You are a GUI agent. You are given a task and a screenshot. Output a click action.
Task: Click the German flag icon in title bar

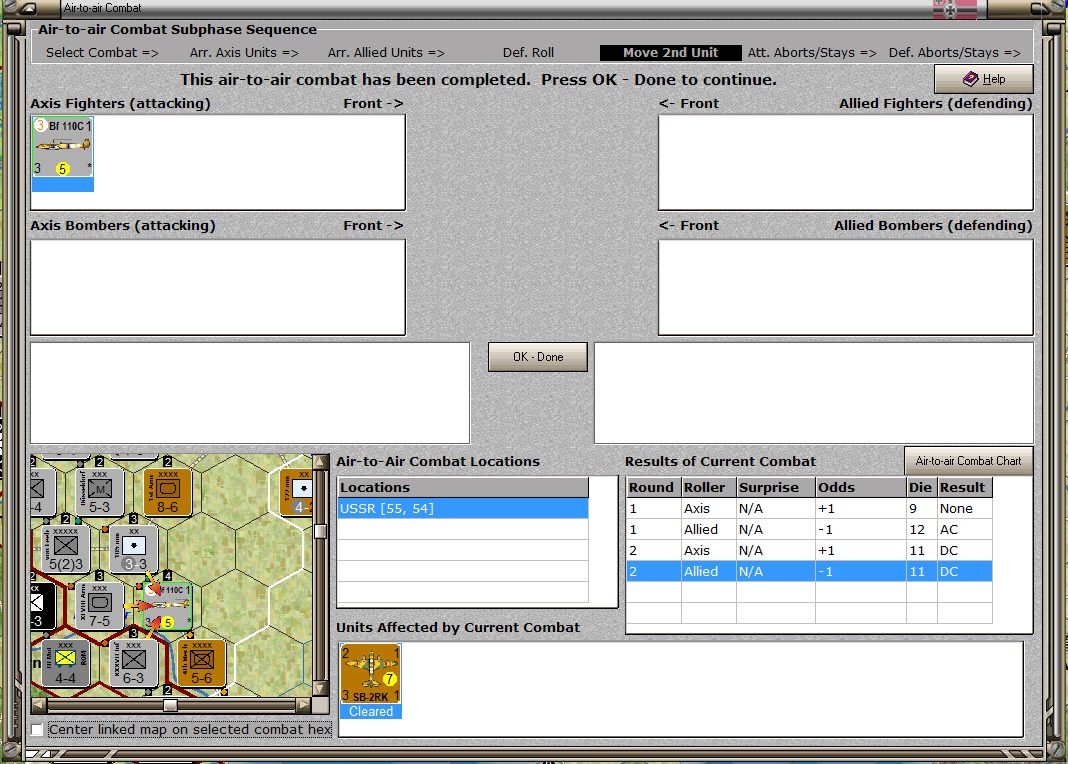[954, 9]
